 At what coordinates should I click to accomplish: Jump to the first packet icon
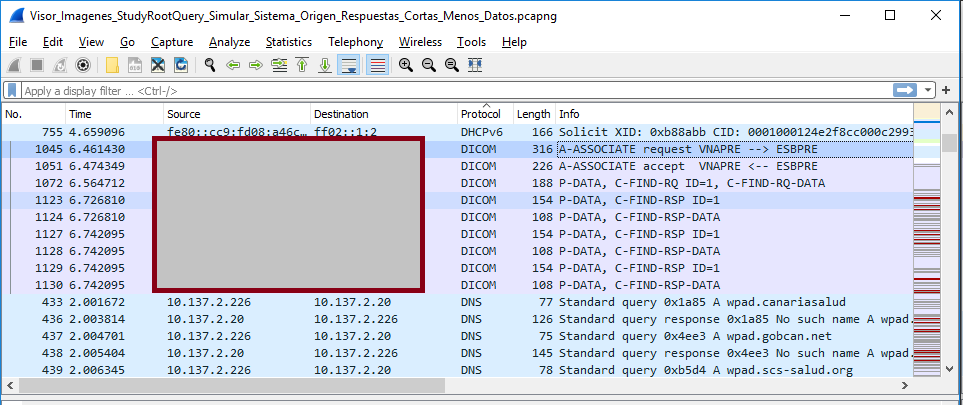[302, 65]
